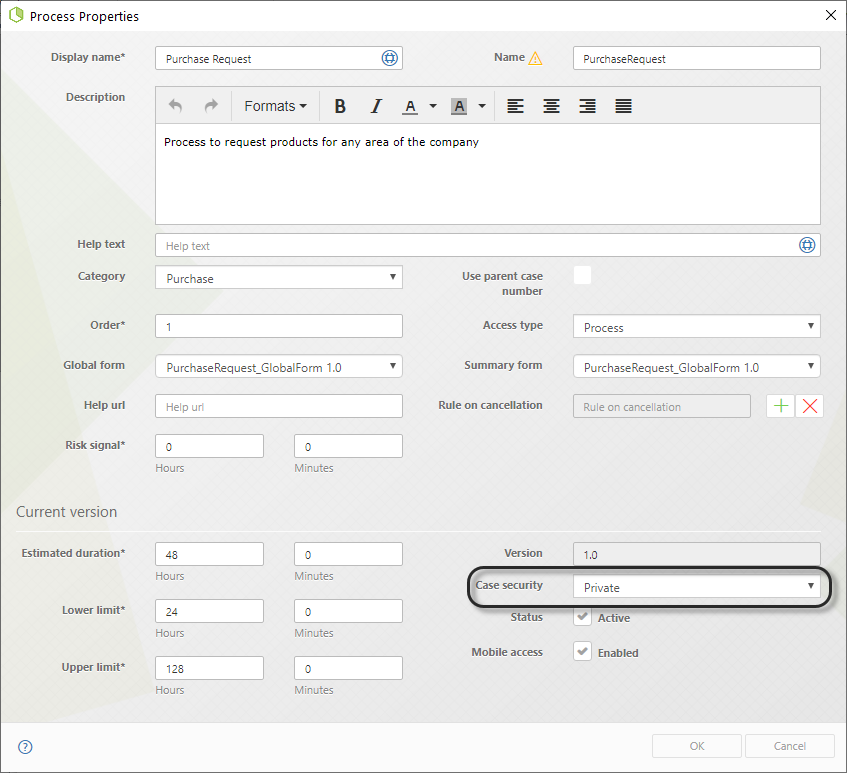Open the Global form dropdown
Viewport: 847px width, 773px height.
click(x=279, y=366)
